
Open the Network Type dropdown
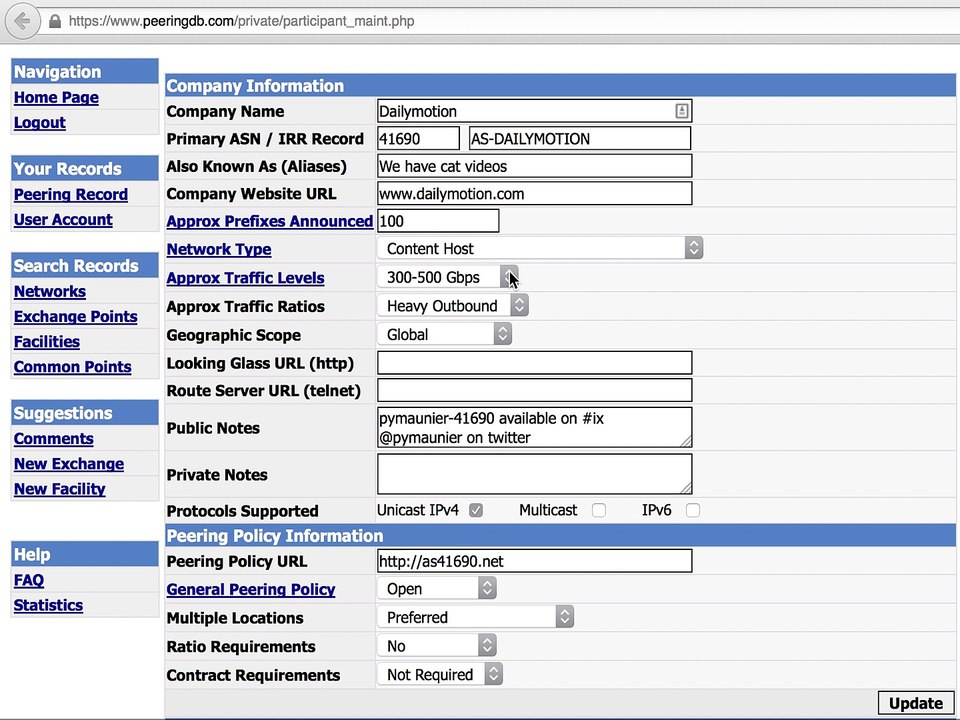[x=540, y=249]
